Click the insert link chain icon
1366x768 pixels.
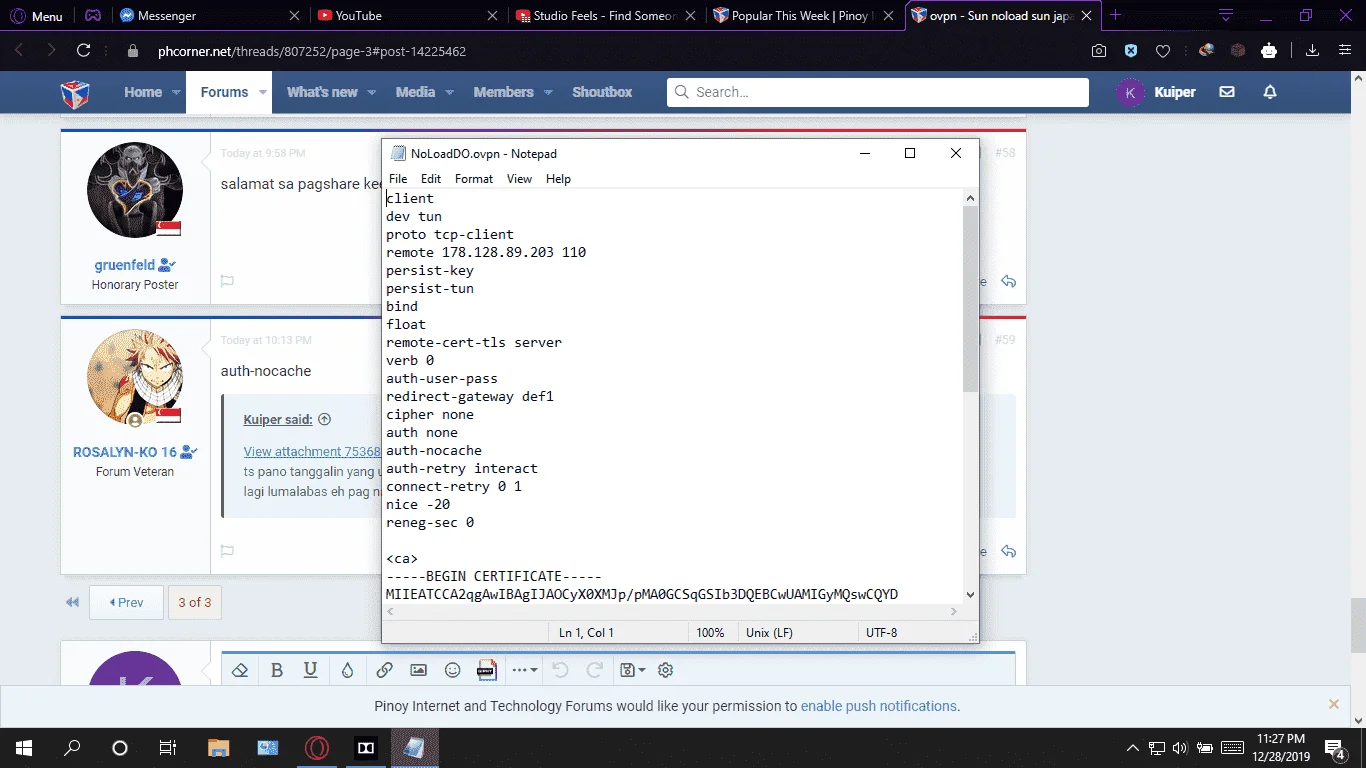click(x=384, y=670)
